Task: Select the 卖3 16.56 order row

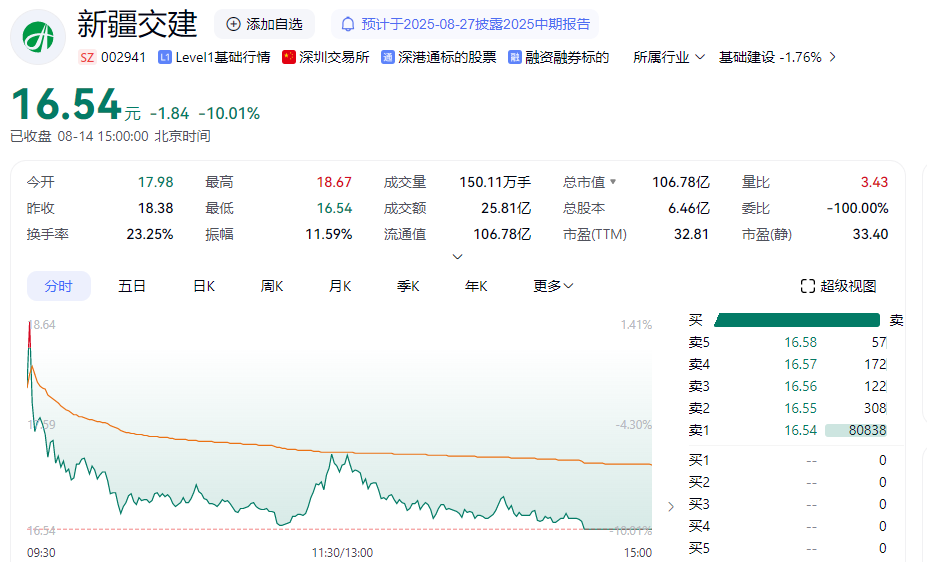Action: 787,386
